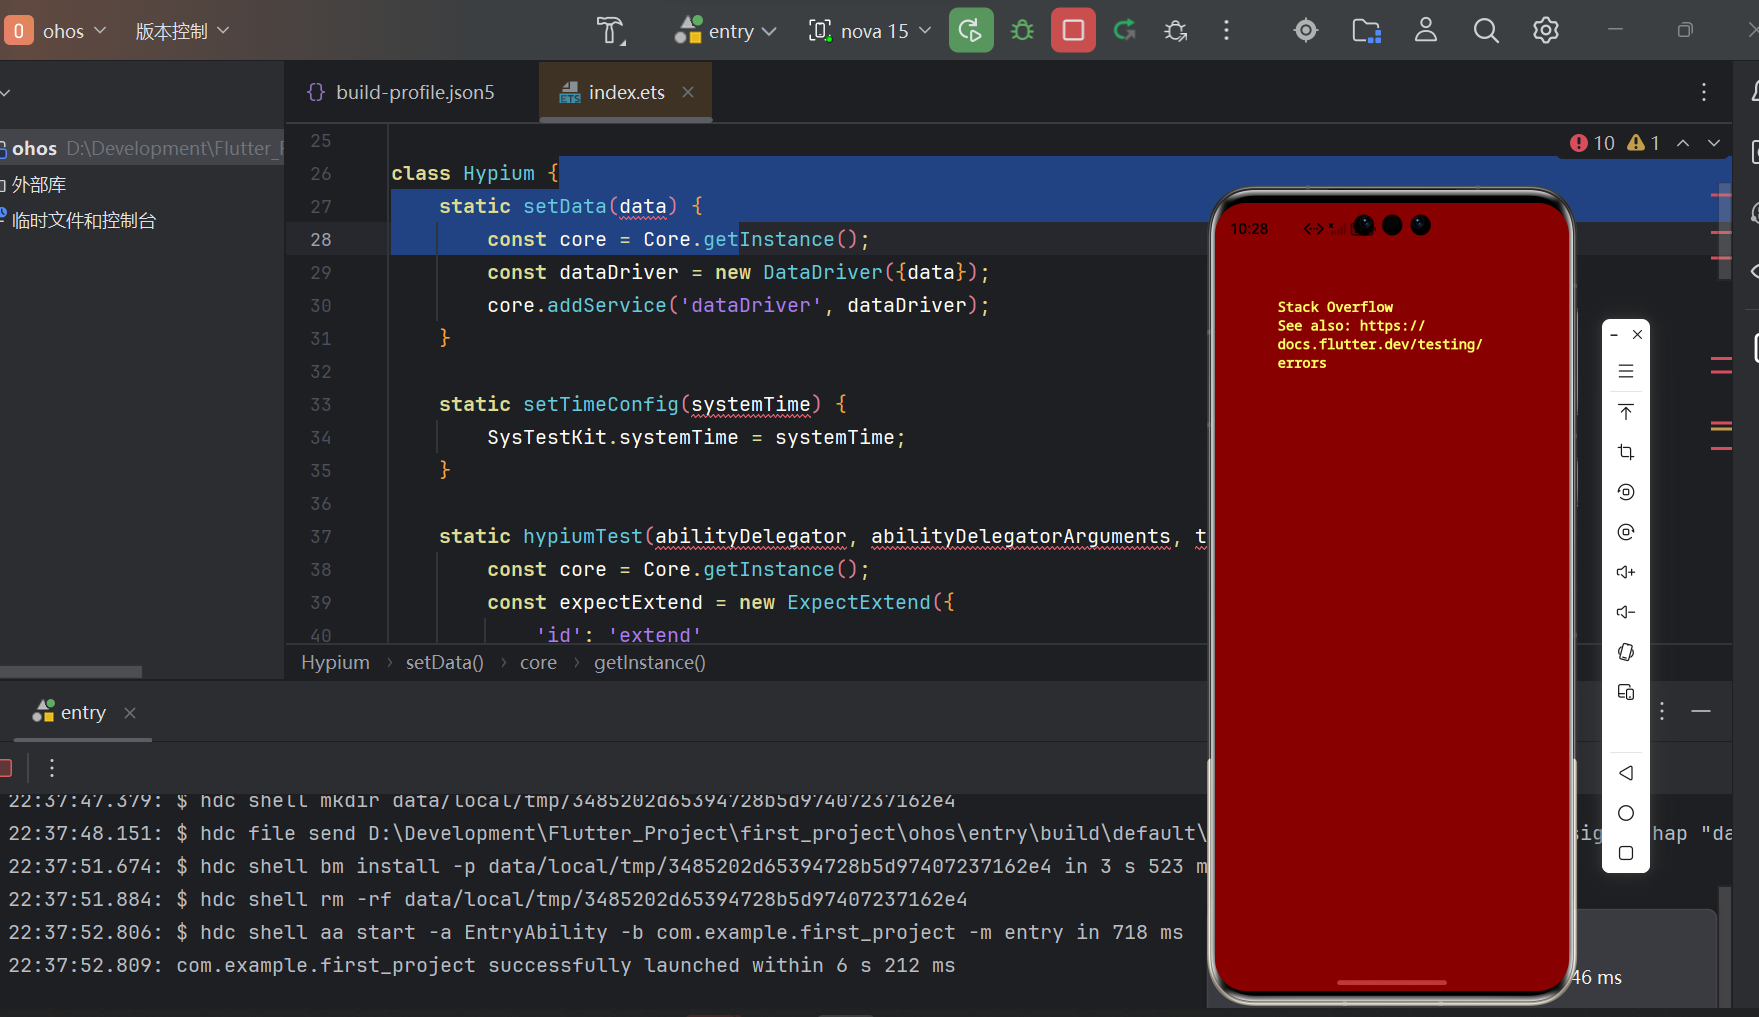Decrease device volume
The height and width of the screenshot is (1017, 1759).
1626,612
